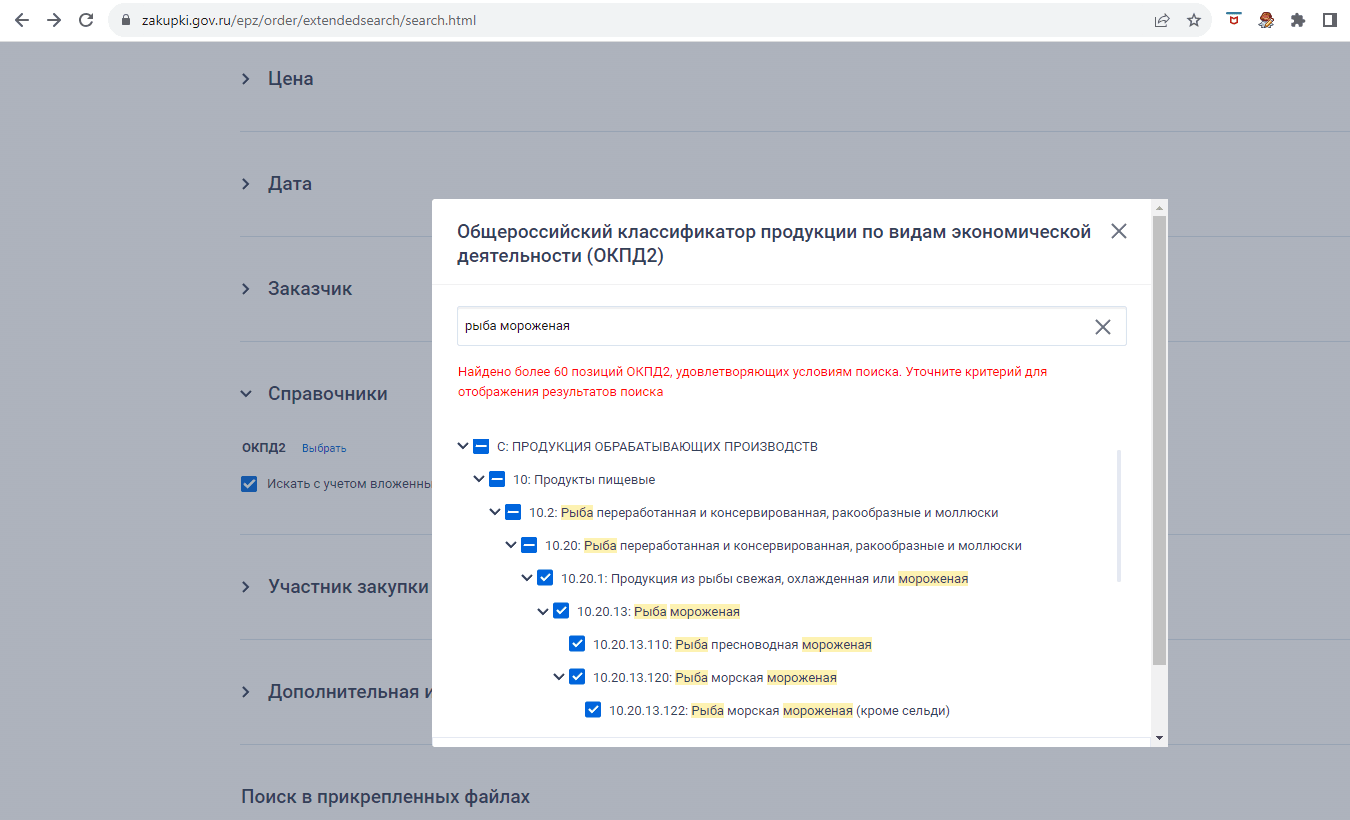Collapse the 10.20.13.120 tree node
The width and height of the screenshot is (1350, 820).
[559, 677]
